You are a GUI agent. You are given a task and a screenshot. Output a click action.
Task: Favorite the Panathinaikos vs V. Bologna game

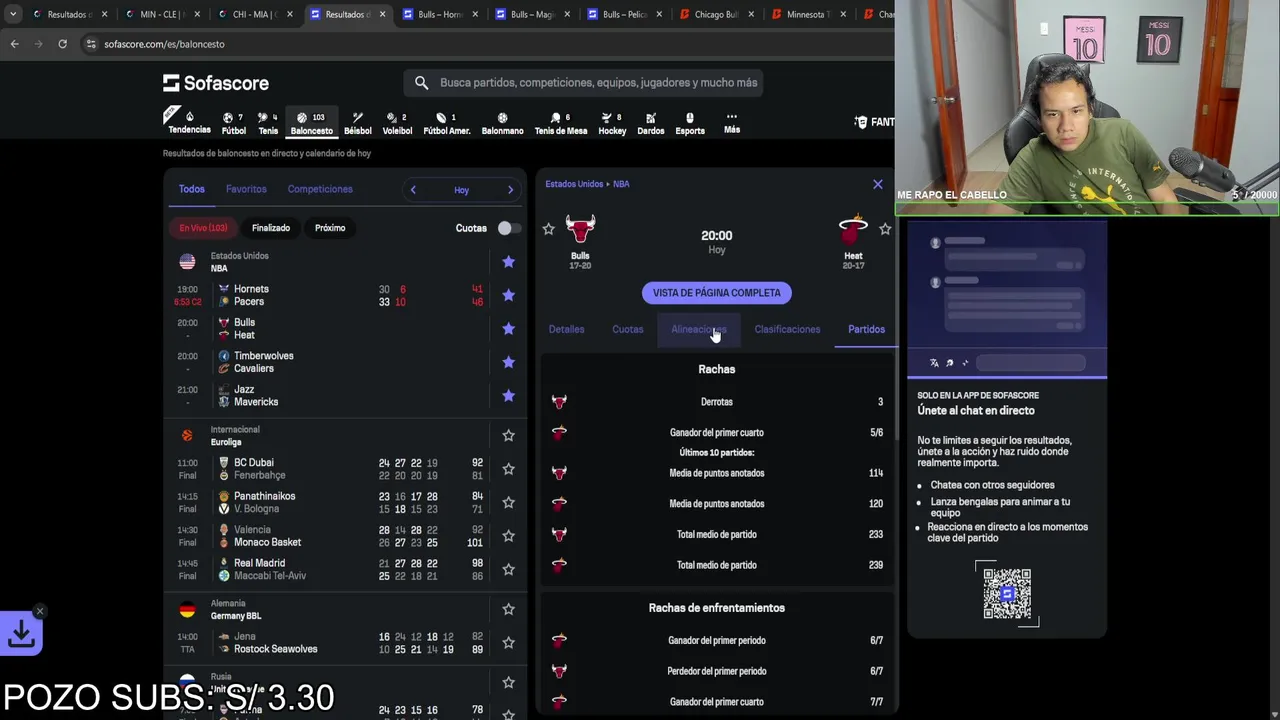[x=508, y=502]
